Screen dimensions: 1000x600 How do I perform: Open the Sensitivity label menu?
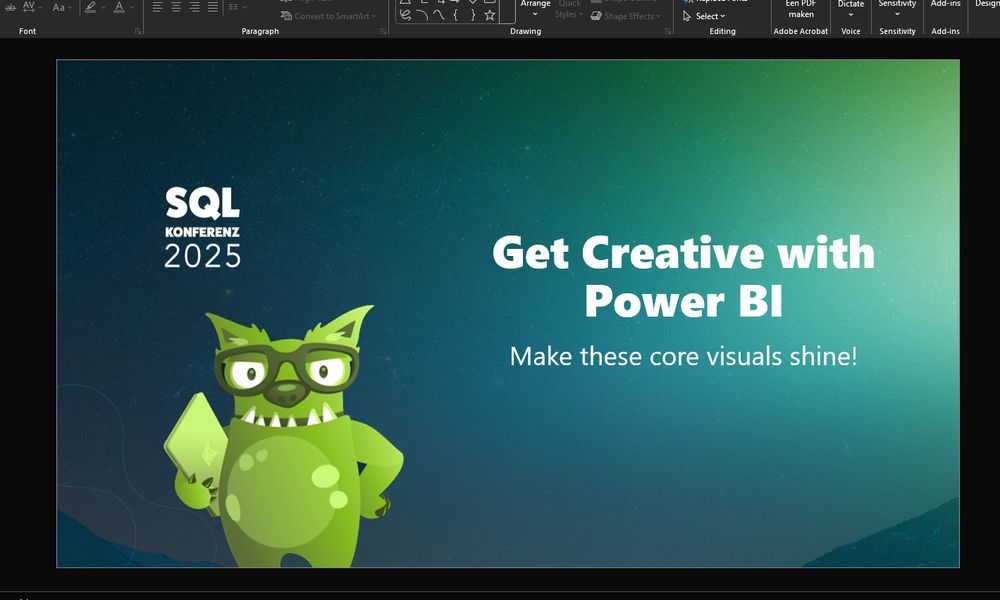(x=897, y=9)
